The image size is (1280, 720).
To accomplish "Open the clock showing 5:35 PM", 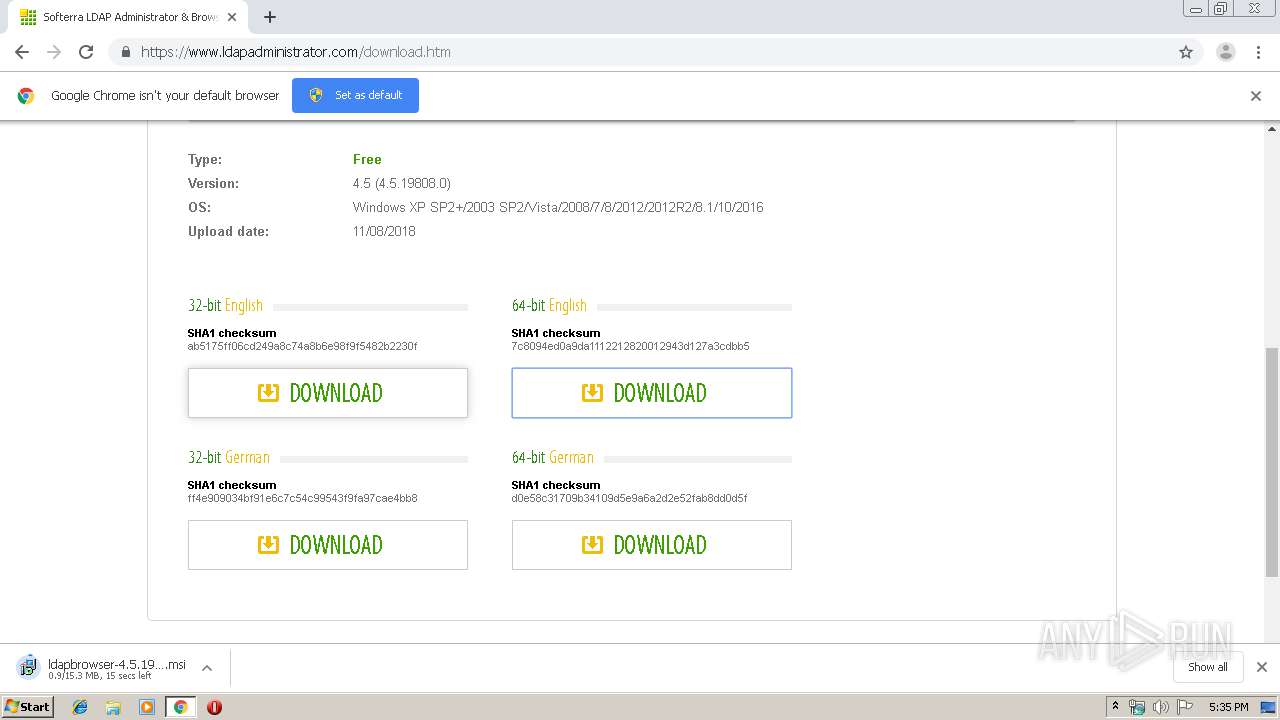I will [1228, 707].
